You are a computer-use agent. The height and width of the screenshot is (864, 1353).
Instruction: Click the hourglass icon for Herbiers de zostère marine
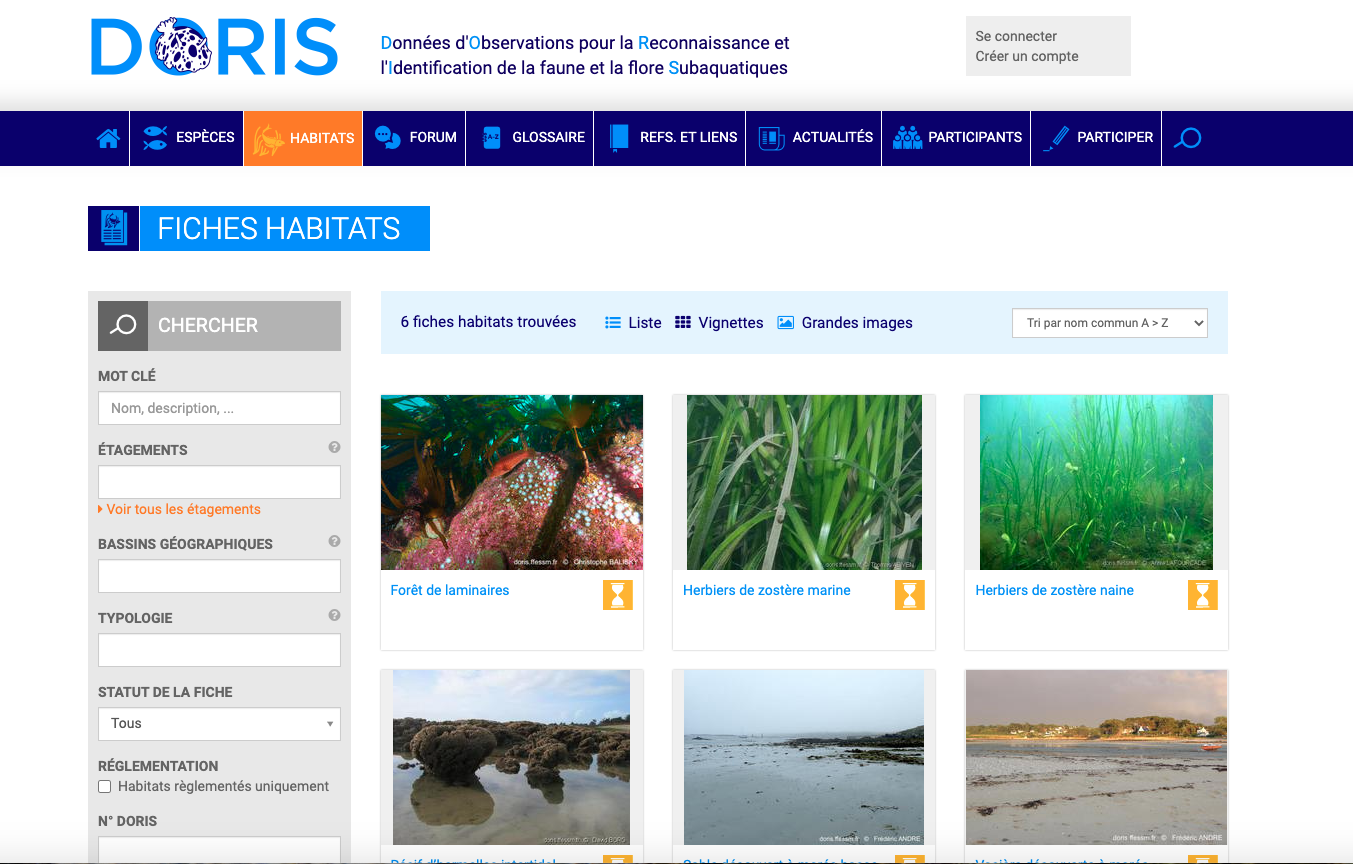[910, 595]
